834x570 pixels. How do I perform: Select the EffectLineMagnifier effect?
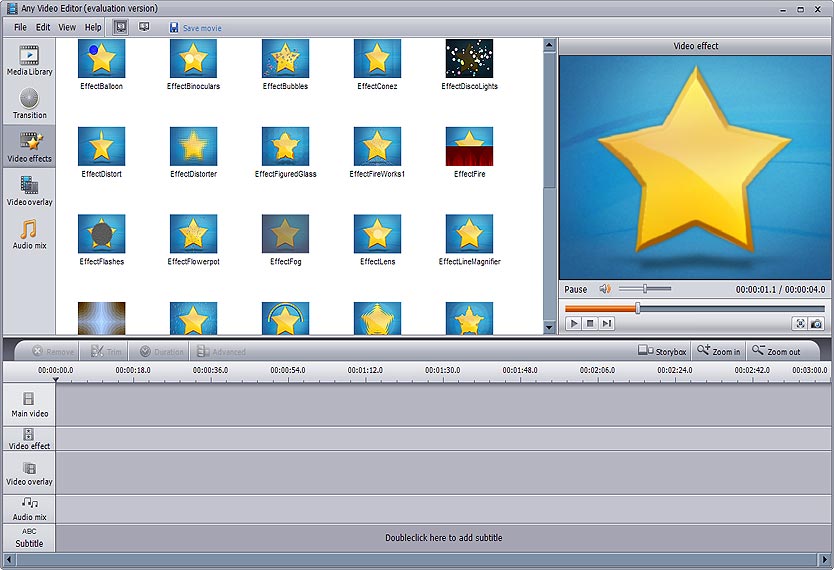pyautogui.click(x=470, y=234)
